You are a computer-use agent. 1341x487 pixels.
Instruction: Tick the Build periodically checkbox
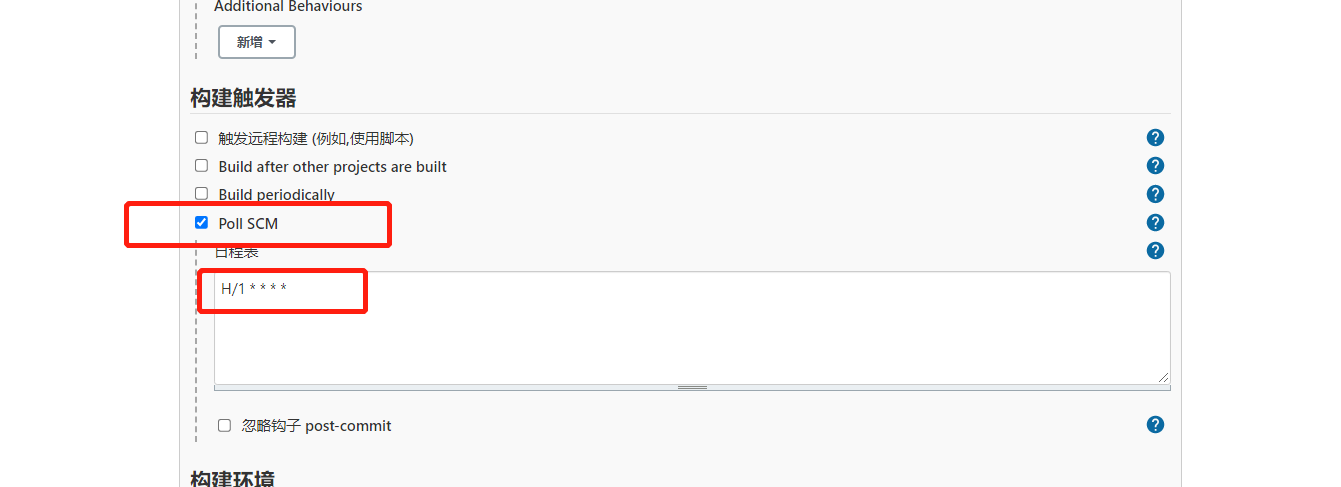201,194
